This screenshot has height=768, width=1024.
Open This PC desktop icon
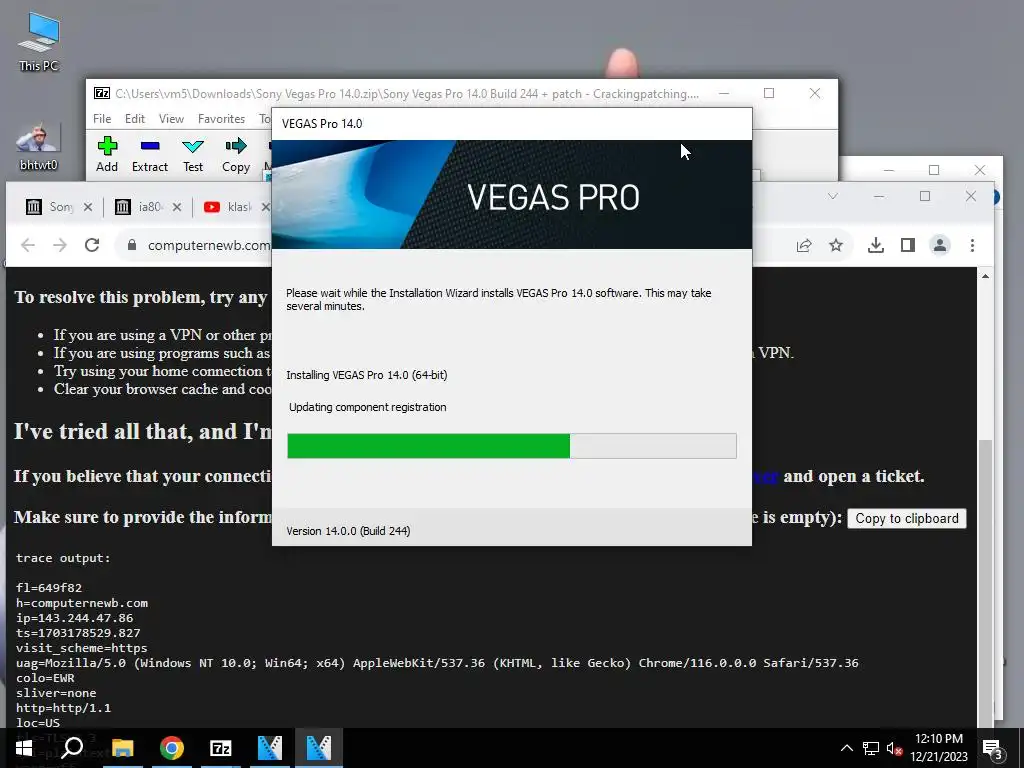[39, 42]
